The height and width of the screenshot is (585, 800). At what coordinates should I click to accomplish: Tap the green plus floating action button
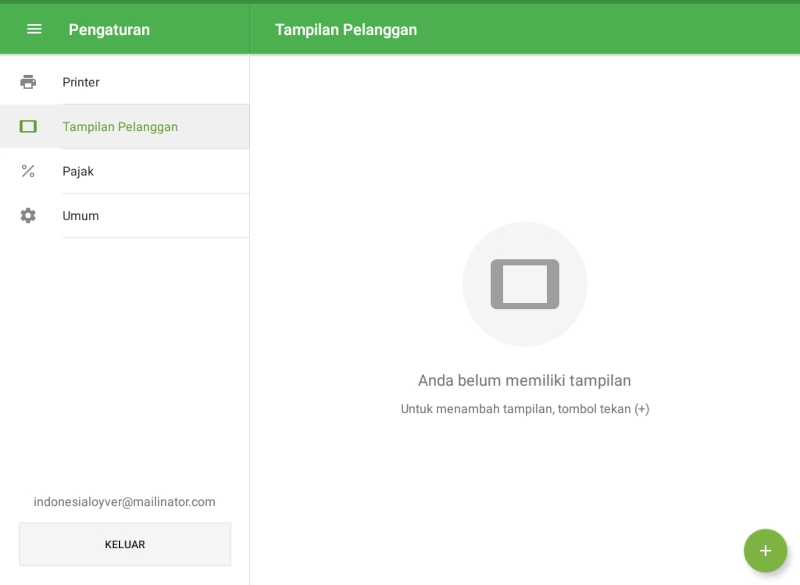[765, 550]
